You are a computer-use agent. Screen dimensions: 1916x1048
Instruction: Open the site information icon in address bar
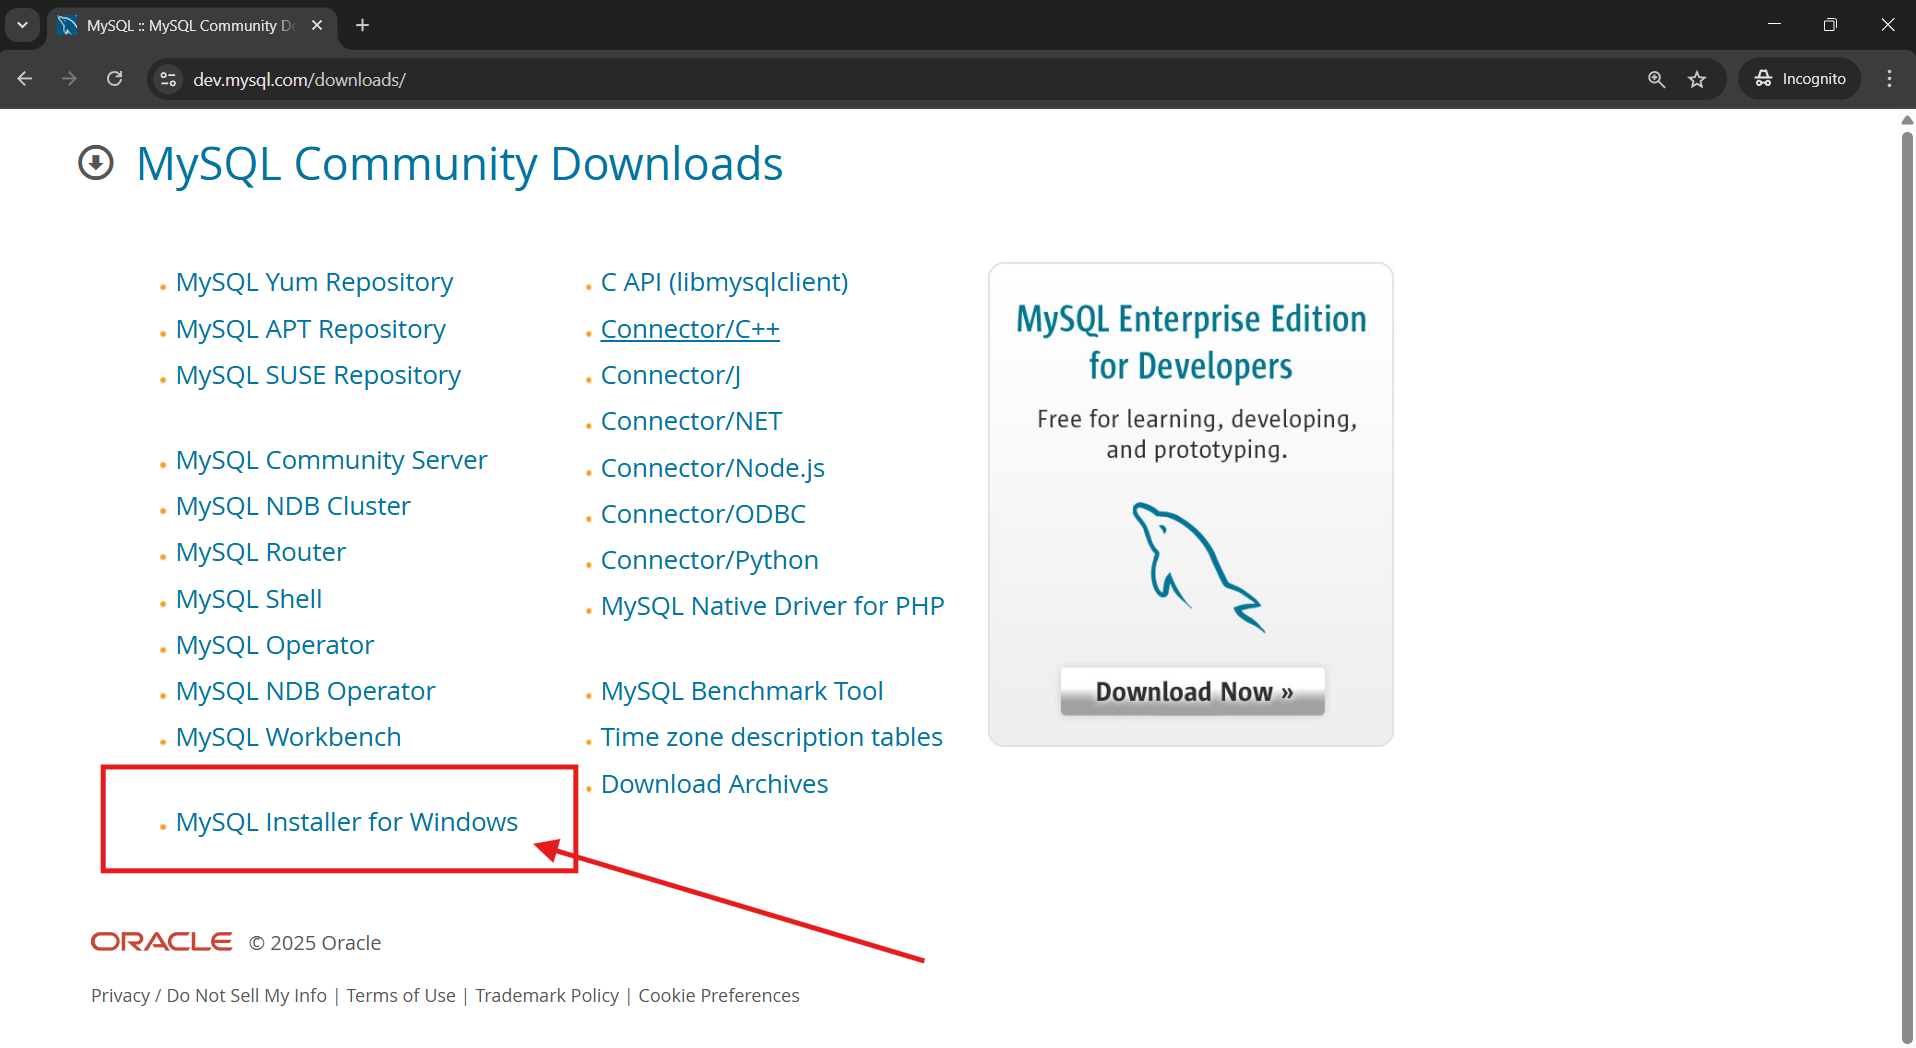168,79
